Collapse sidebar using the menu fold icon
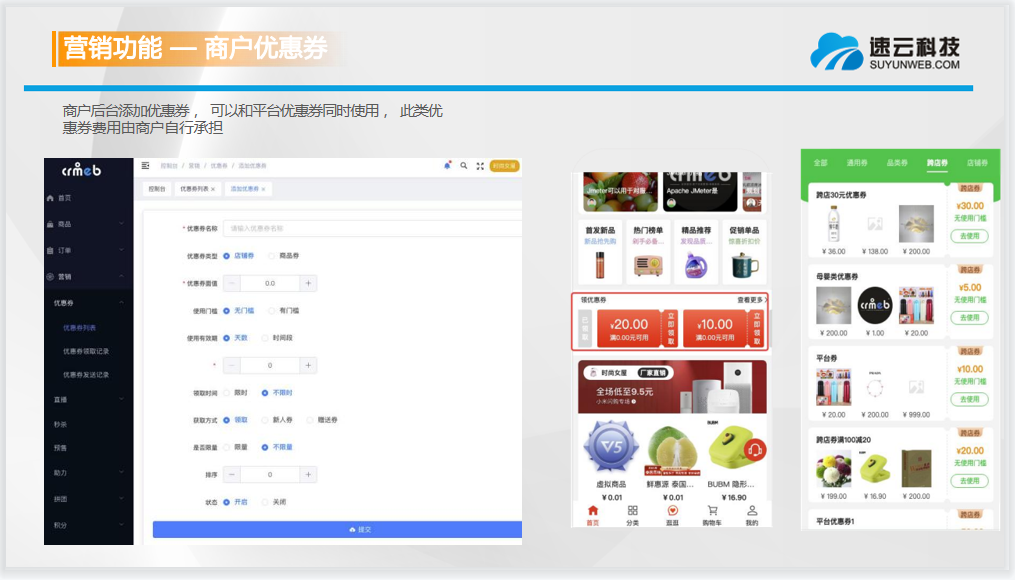 point(146,166)
